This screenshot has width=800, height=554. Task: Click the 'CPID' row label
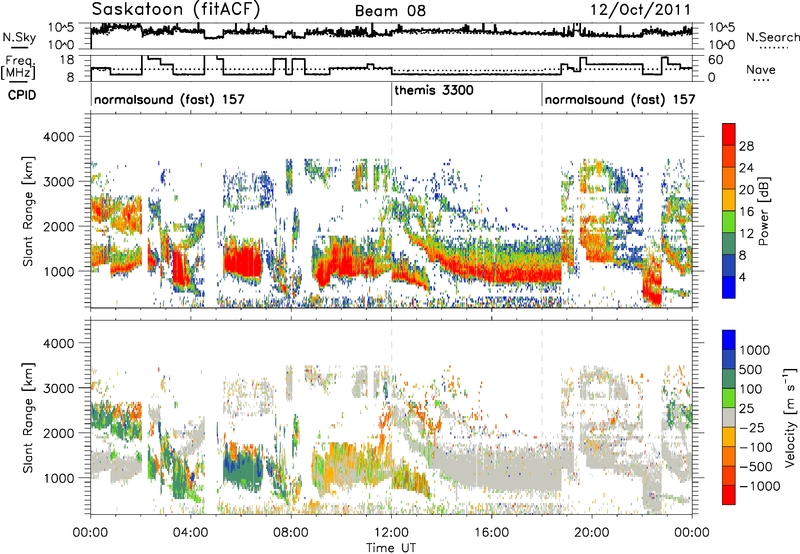click(22, 95)
